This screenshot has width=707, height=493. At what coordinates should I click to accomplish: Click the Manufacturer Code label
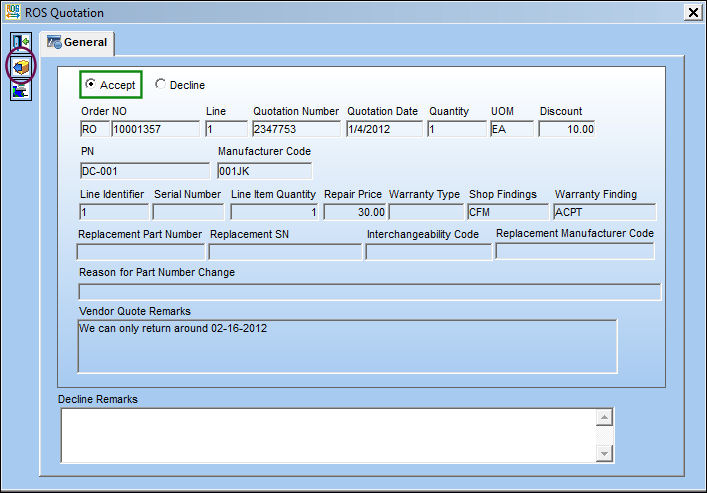tap(264, 151)
